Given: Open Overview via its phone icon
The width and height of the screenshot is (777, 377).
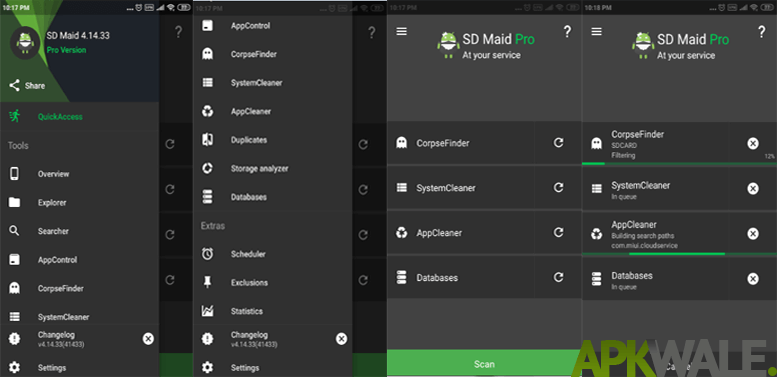Looking at the screenshot, I should (x=14, y=174).
